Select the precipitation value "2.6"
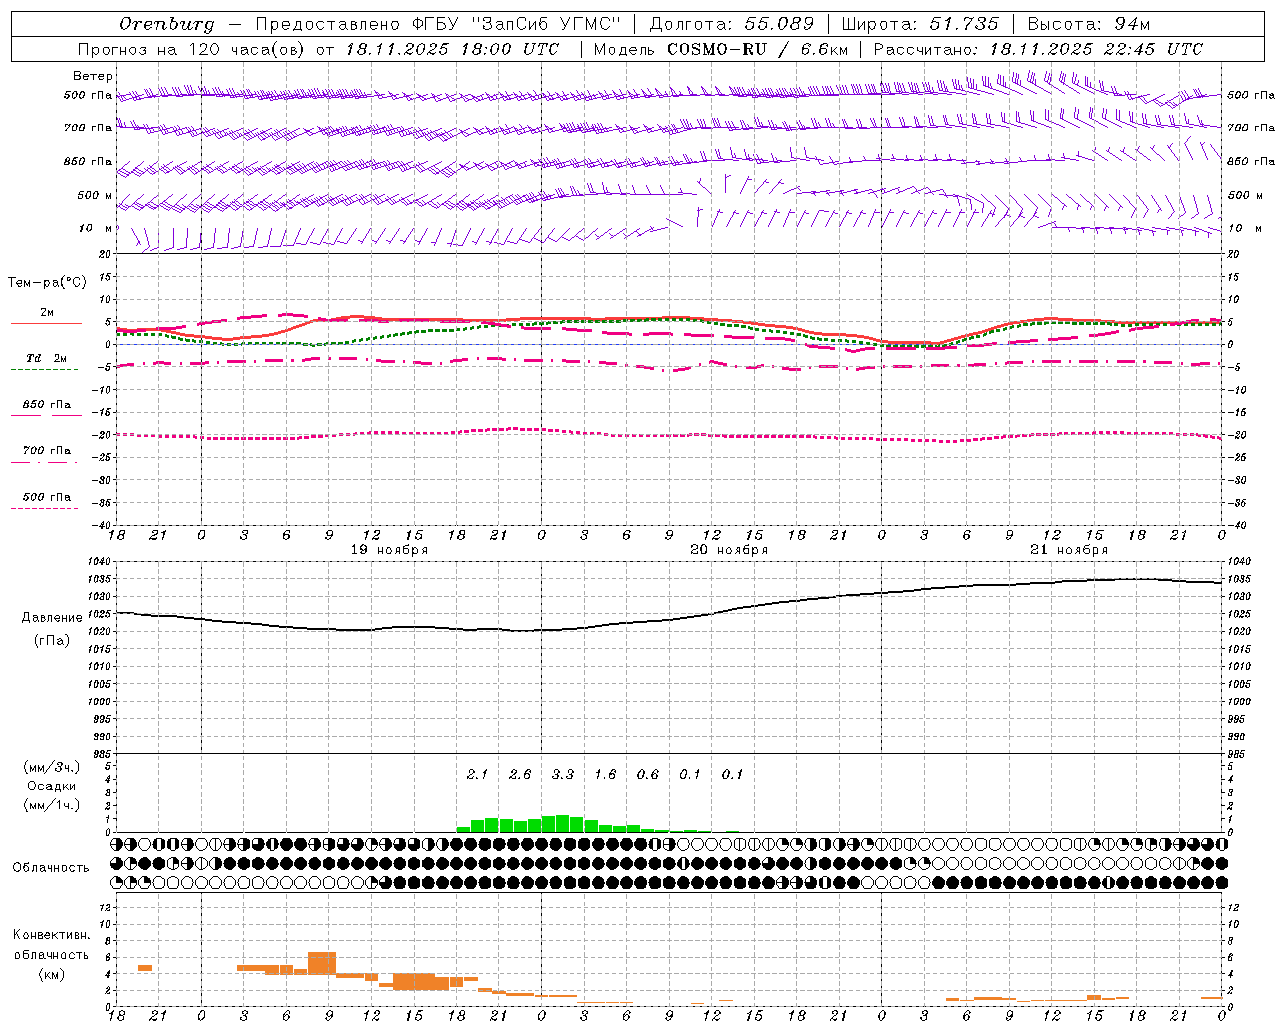Image resolution: width=1280 pixels, height=1024 pixels. pyautogui.click(x=520, y=774)
